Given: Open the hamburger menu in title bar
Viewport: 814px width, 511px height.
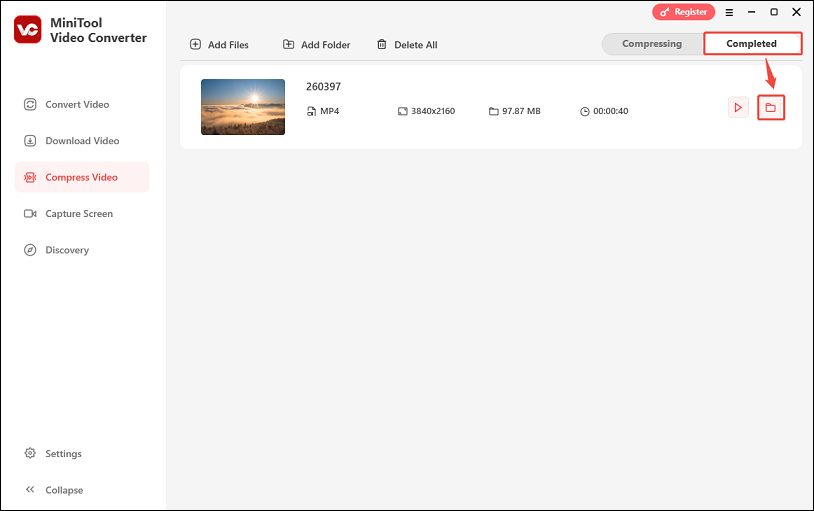Looking at the screenshot, I should (x=729, y=12).
